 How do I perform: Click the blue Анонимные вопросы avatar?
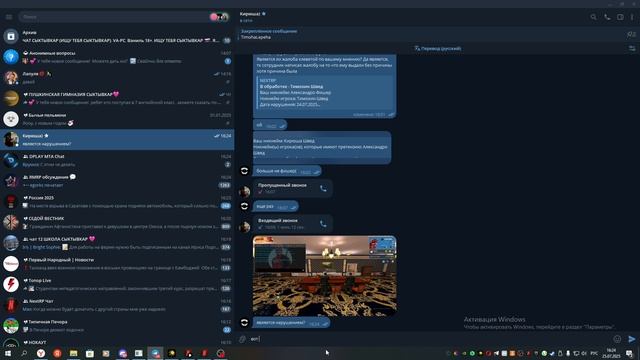click(x=11, y=57)
